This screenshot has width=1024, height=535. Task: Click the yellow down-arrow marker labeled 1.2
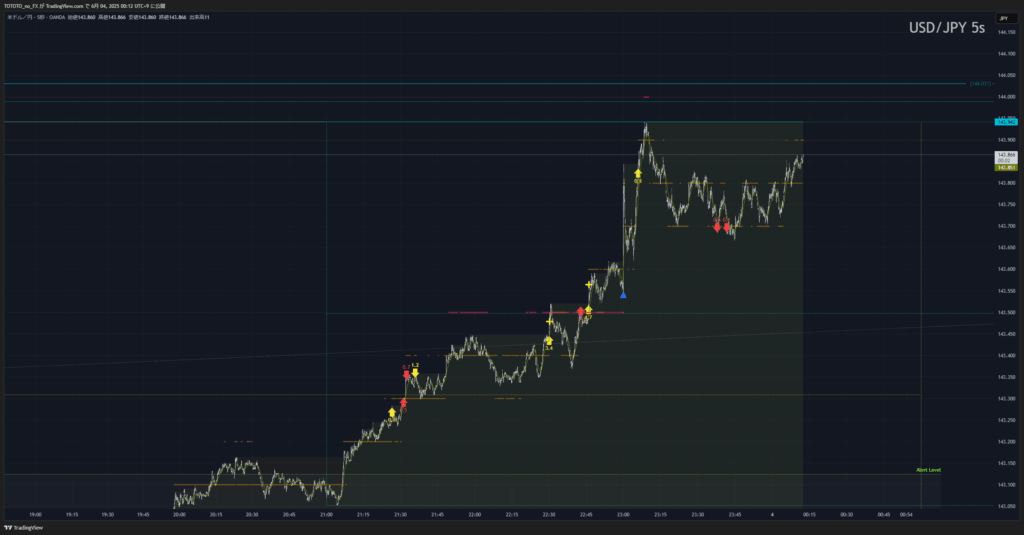tap(415, 372)
